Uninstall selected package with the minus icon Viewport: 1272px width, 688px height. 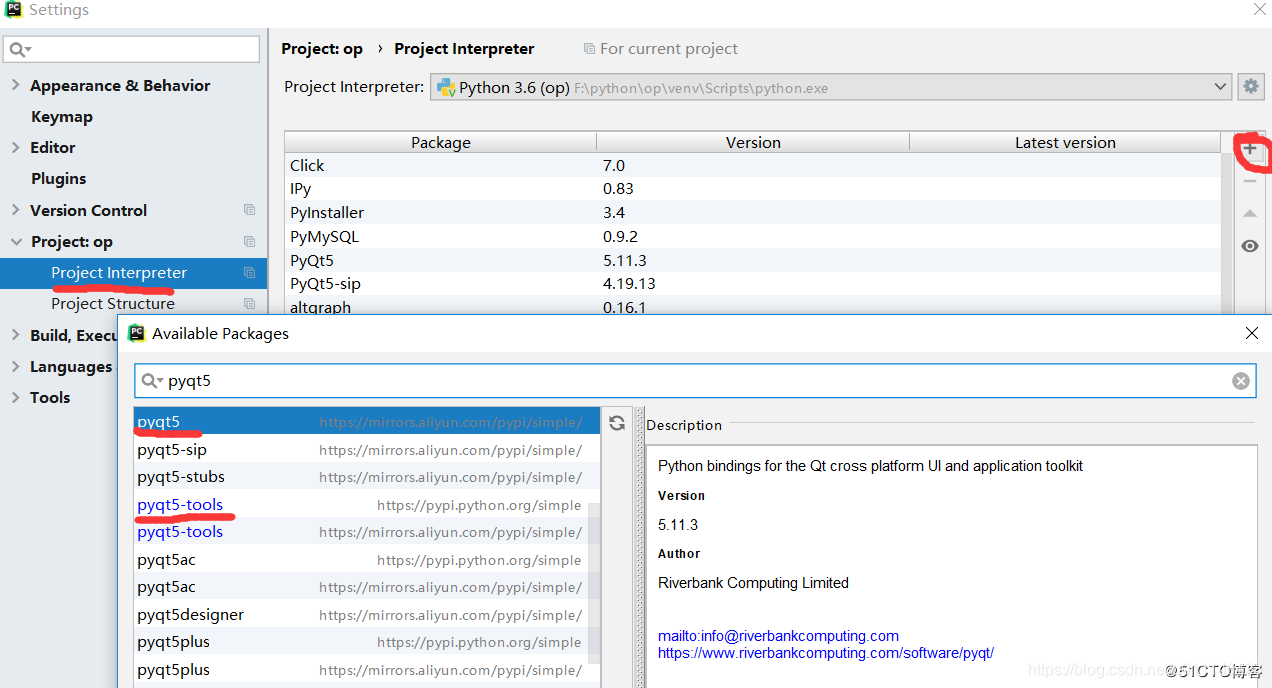(x=1250, y=181)
